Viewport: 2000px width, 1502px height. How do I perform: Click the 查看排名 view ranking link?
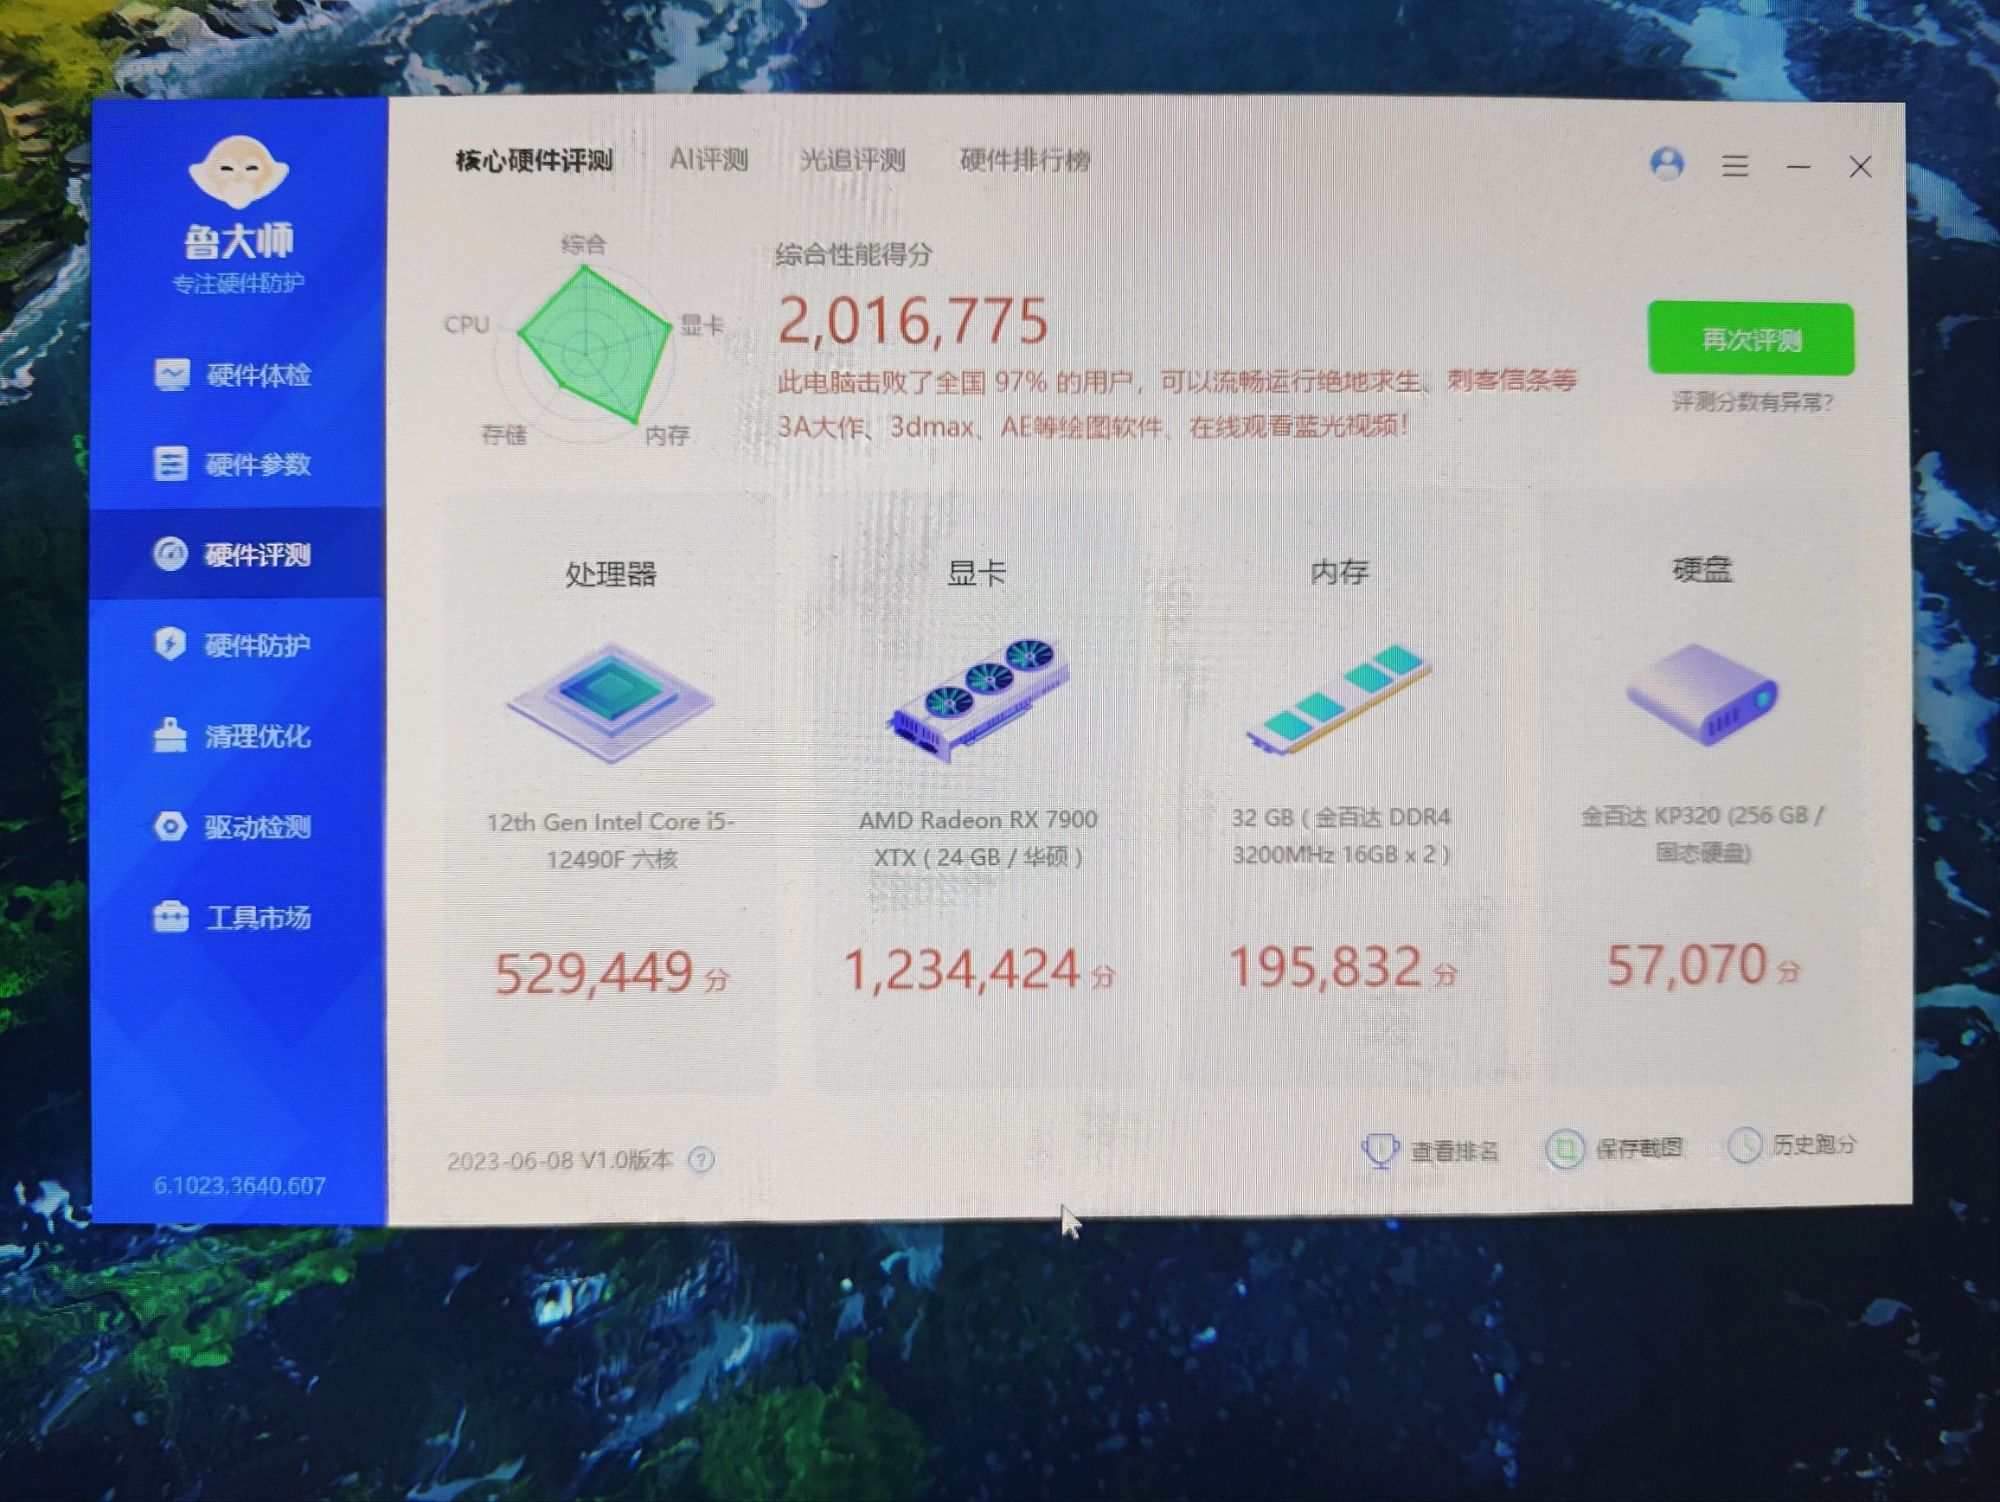[1454, 1151]
